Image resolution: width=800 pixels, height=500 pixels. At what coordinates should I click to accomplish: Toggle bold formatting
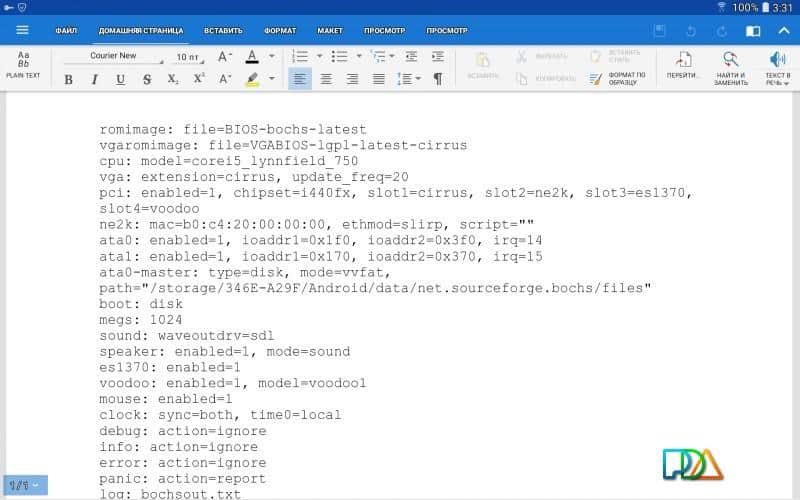(x=68, y=79)
